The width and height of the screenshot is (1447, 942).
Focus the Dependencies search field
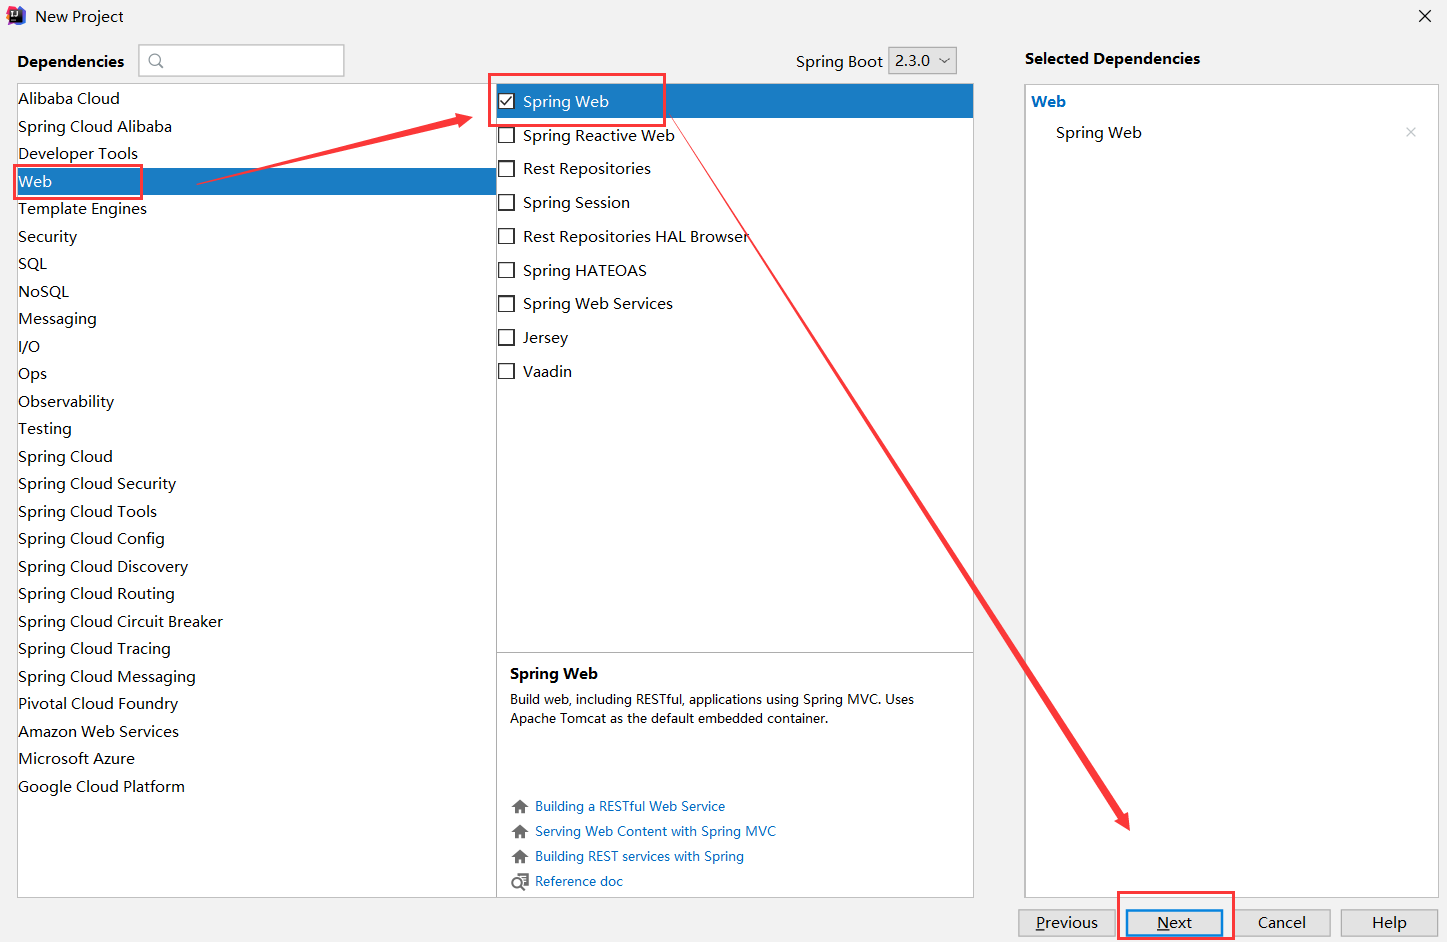pyautogui.click(x=242, y=61)
